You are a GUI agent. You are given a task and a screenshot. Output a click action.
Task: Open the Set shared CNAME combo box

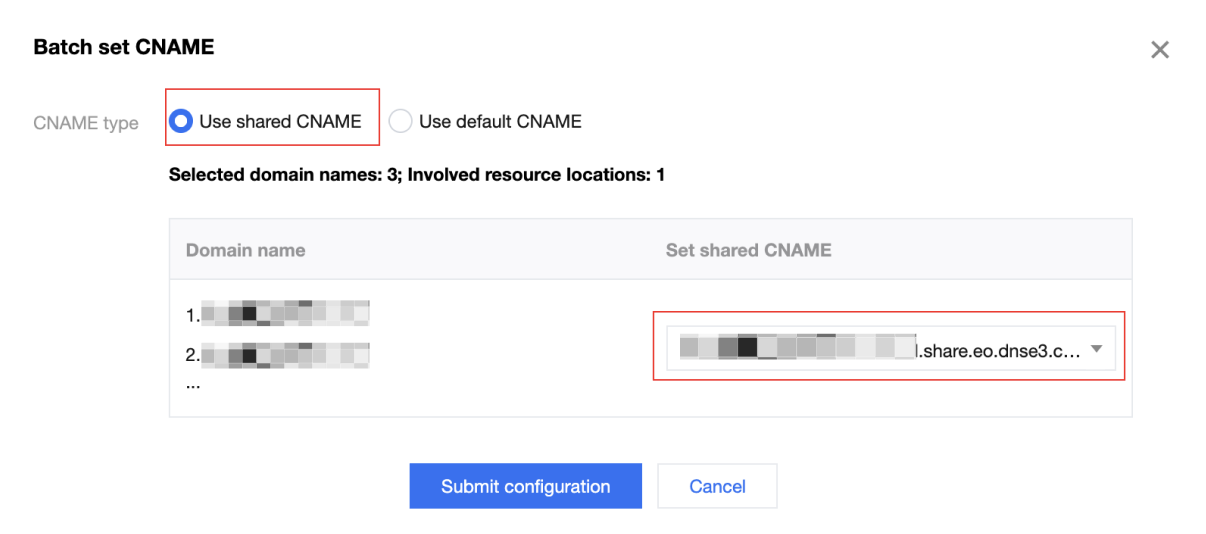tap(889, 349)
